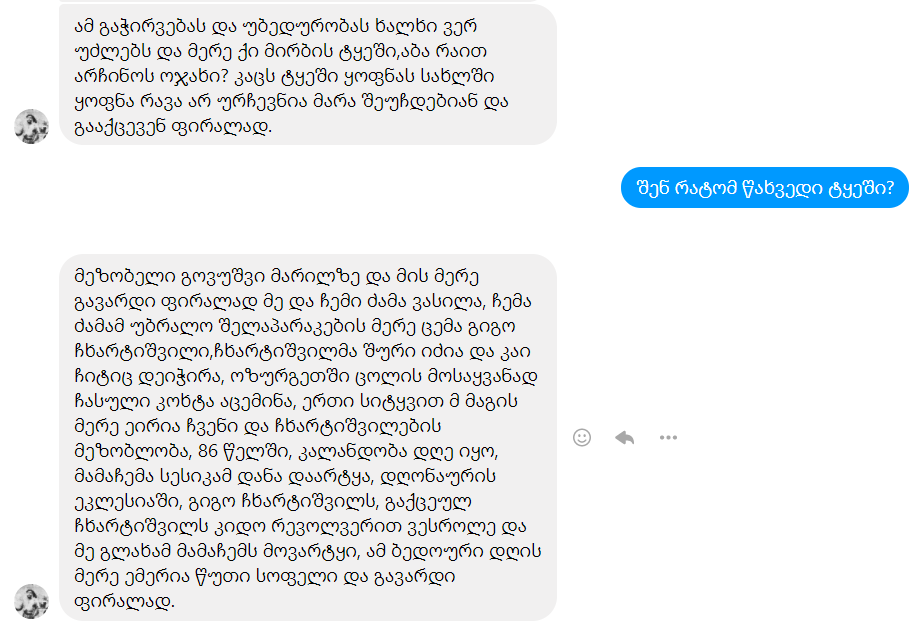Click the sender avatar next to the first message
The width and height of the screenshot is (919, 632).
32,126
